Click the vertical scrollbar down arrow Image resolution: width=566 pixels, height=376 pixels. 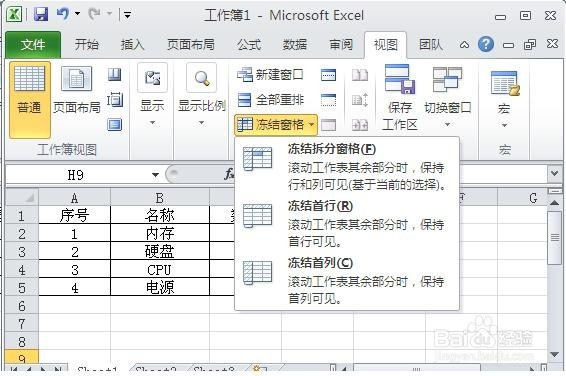tap(555, 354)
